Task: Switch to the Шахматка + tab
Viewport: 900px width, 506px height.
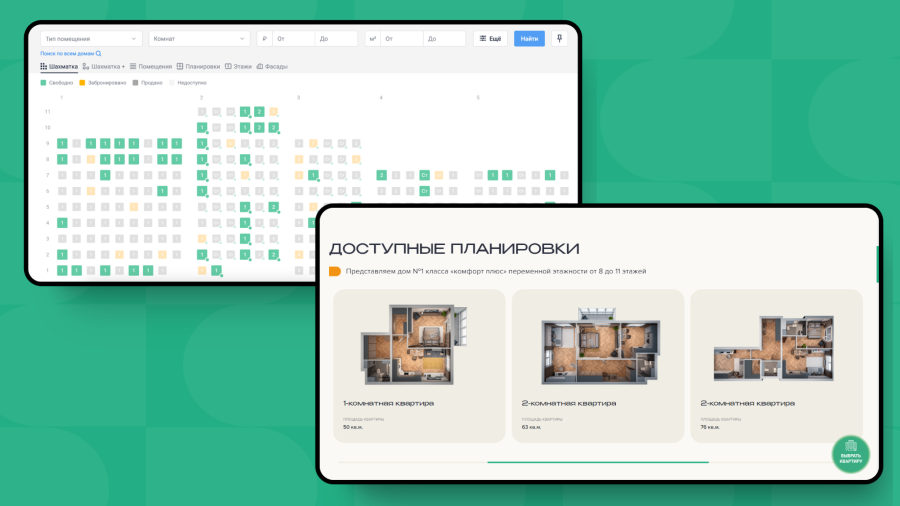Action: 103,67
